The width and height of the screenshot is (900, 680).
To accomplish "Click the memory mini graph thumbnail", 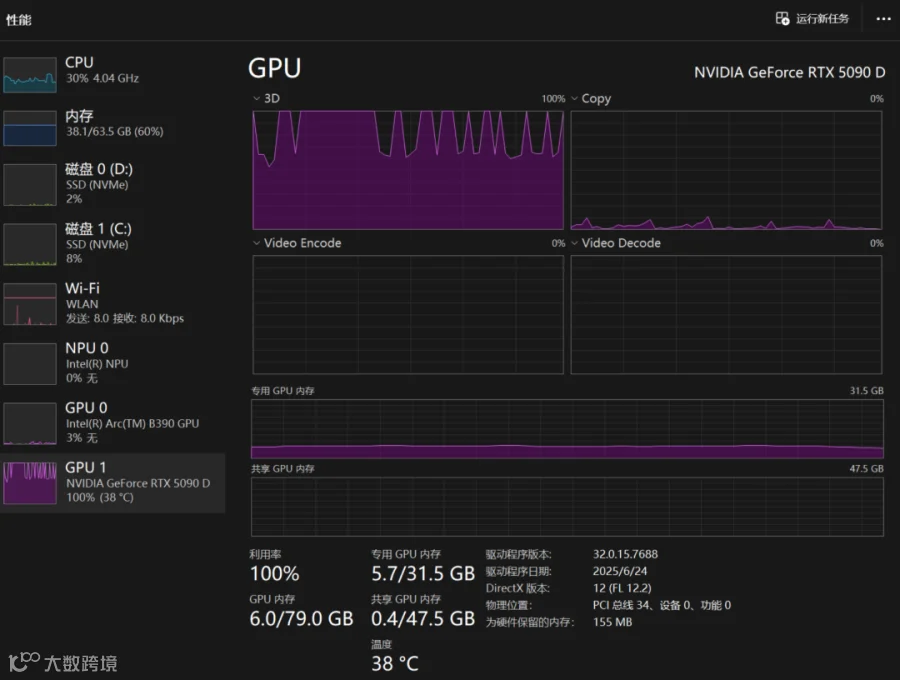I will (30, 128).
